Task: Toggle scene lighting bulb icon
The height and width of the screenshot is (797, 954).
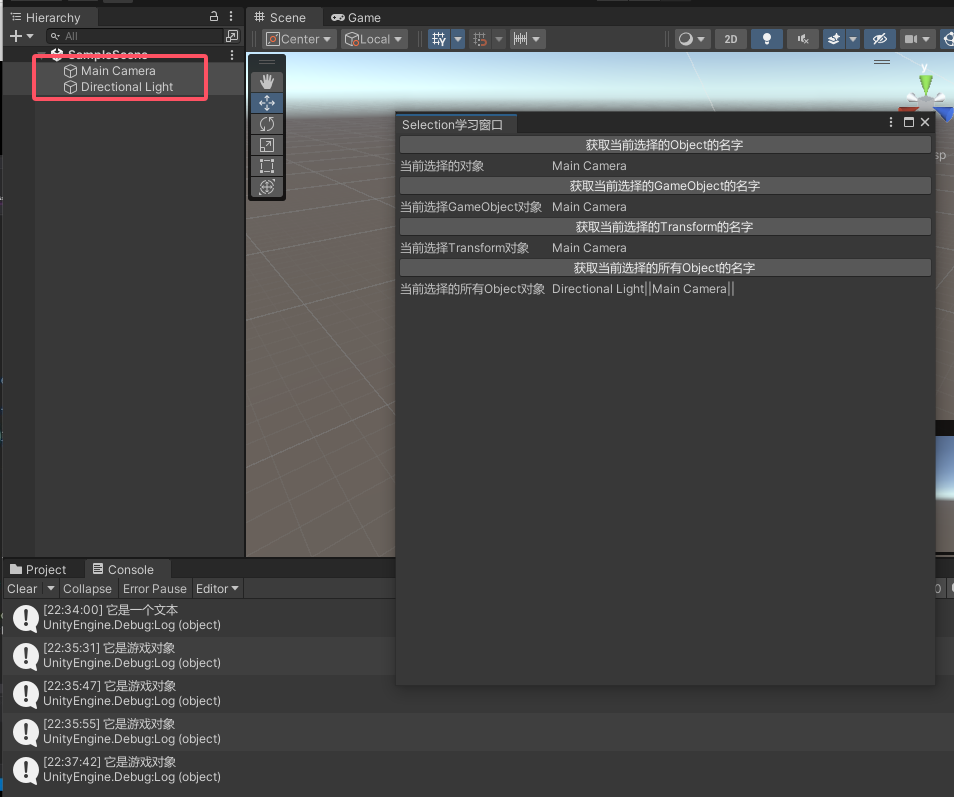Action: pyautogui.click(x=767, y=40)
